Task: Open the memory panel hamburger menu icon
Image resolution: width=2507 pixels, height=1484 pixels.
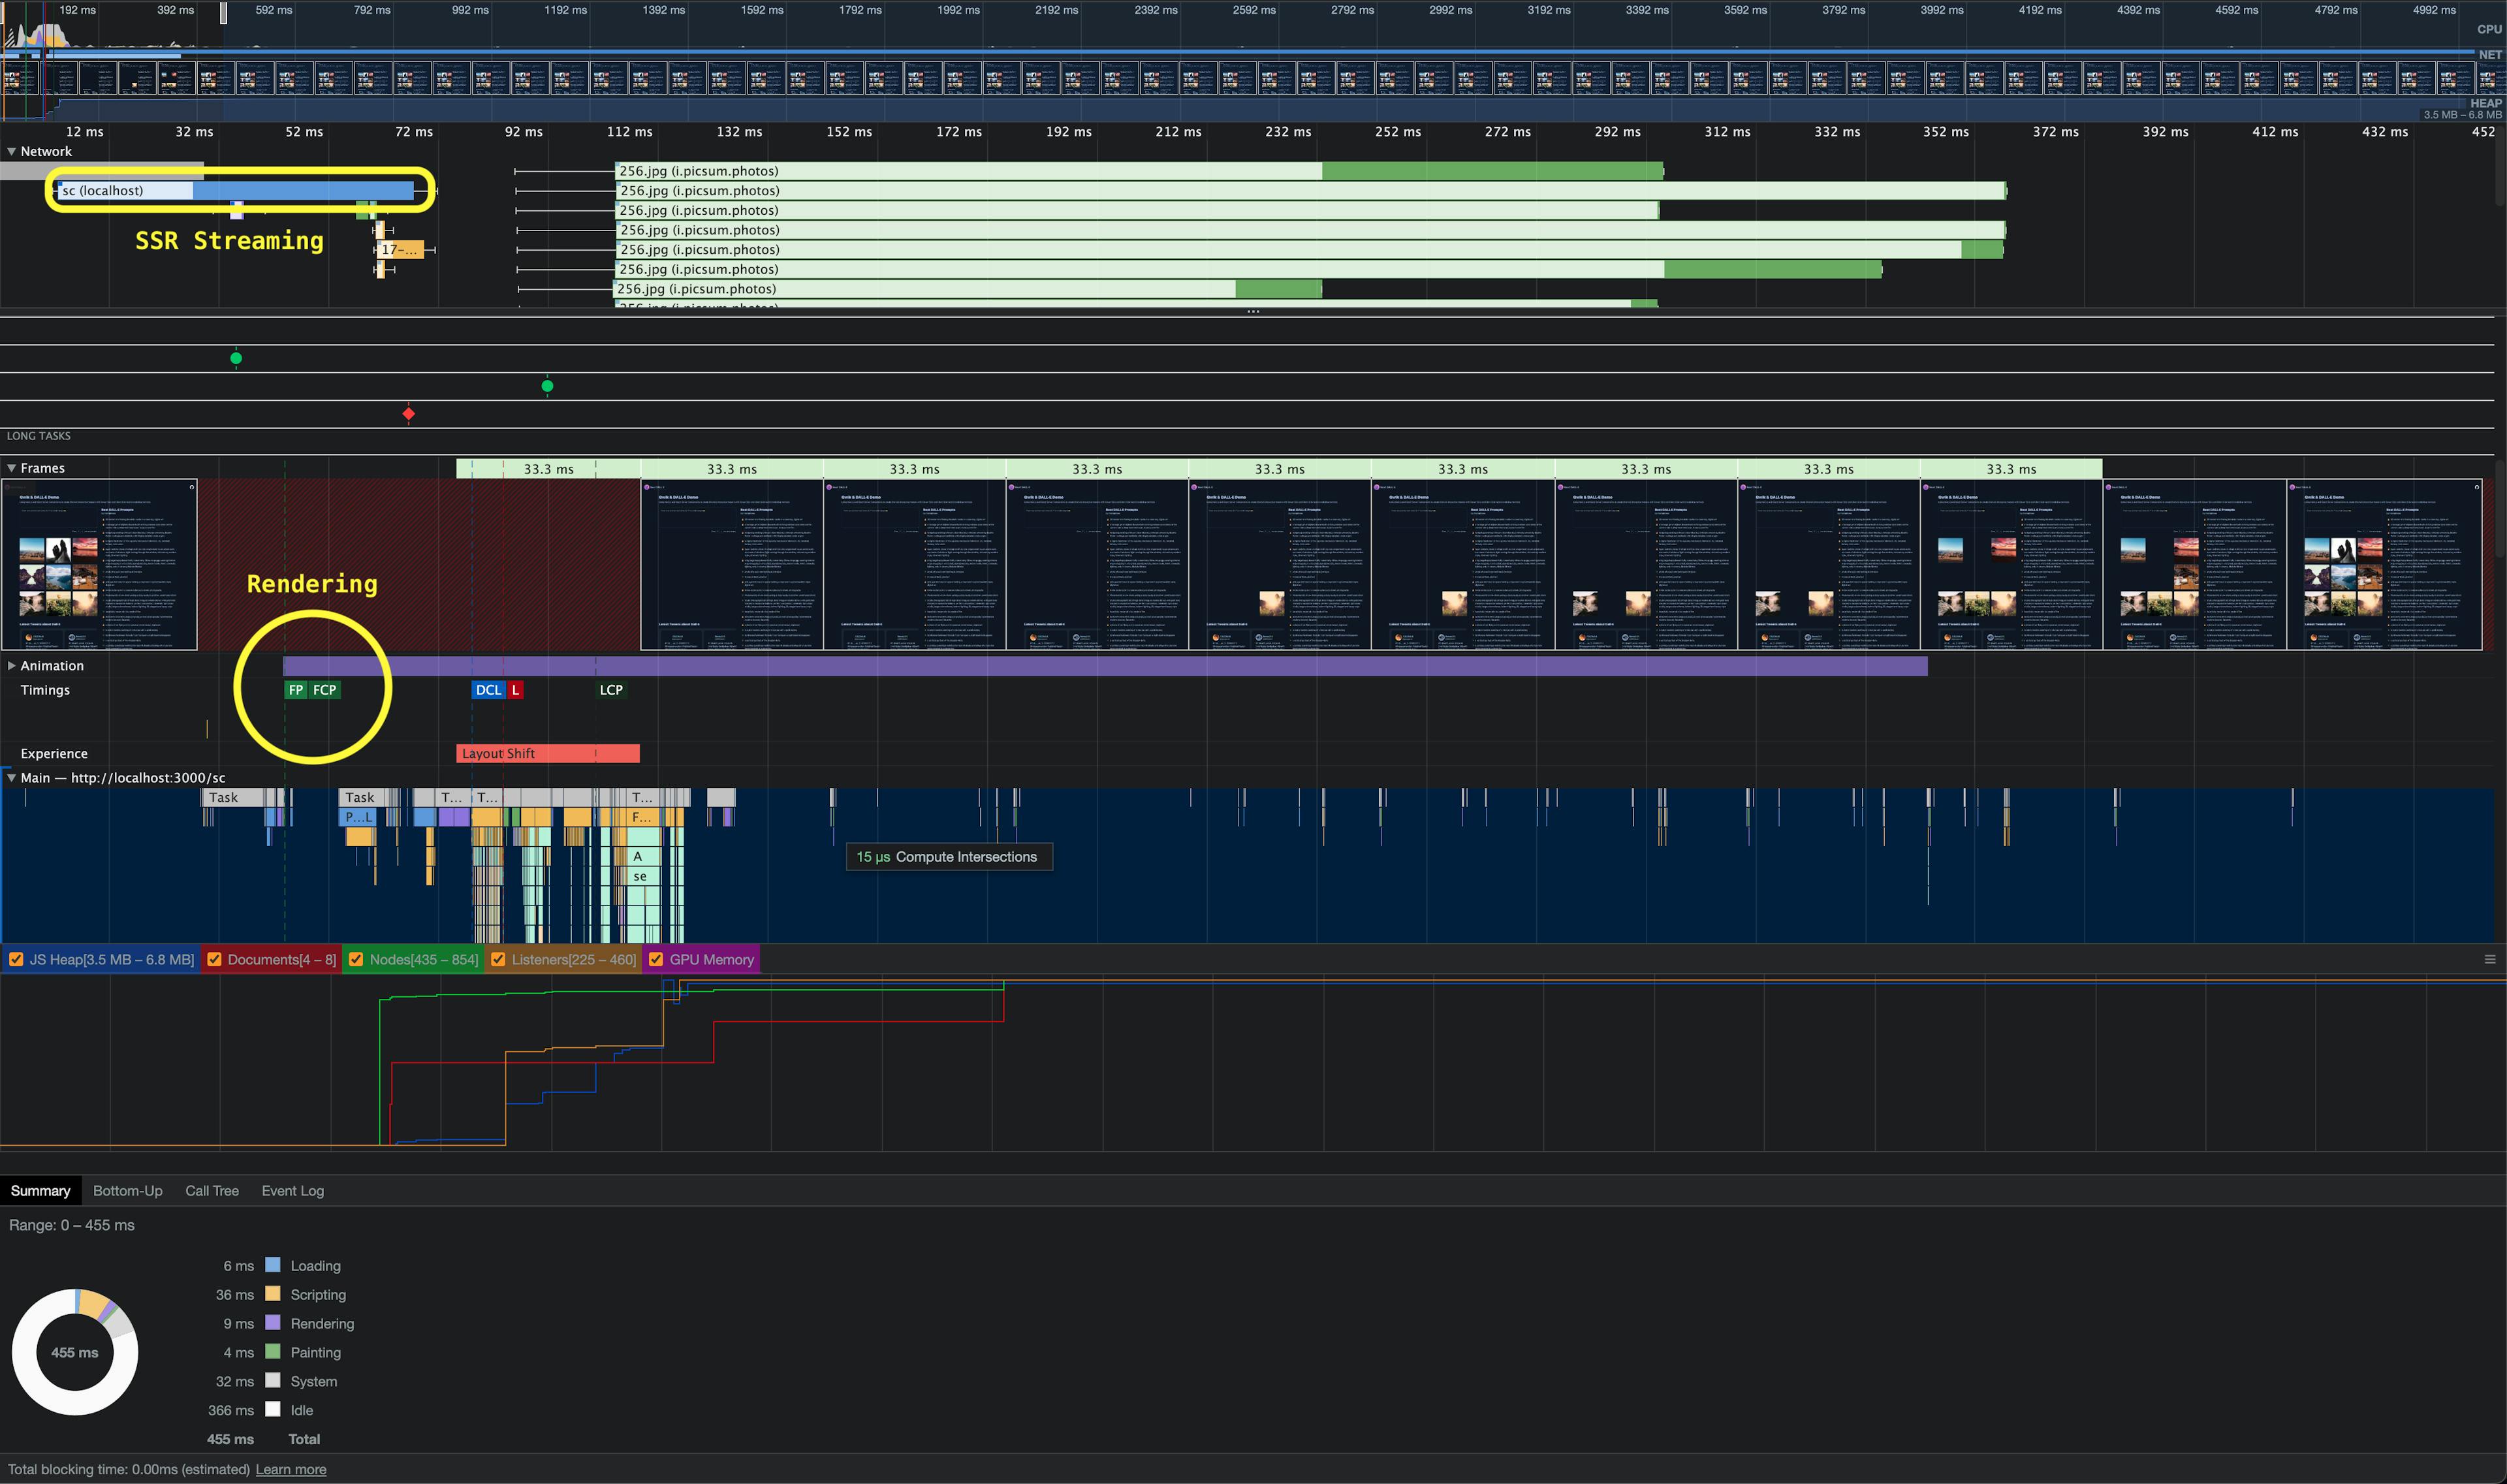Action: [2490, 959]
